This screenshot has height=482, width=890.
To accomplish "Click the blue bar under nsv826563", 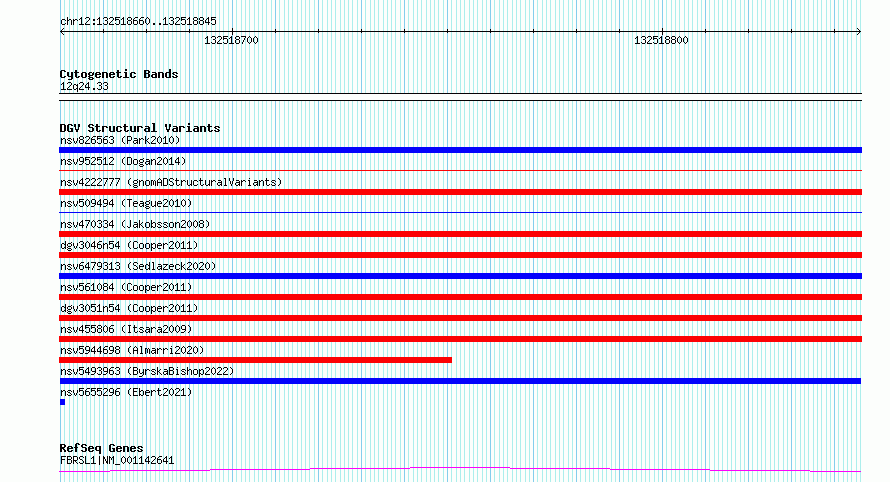I will coord(460,150).
